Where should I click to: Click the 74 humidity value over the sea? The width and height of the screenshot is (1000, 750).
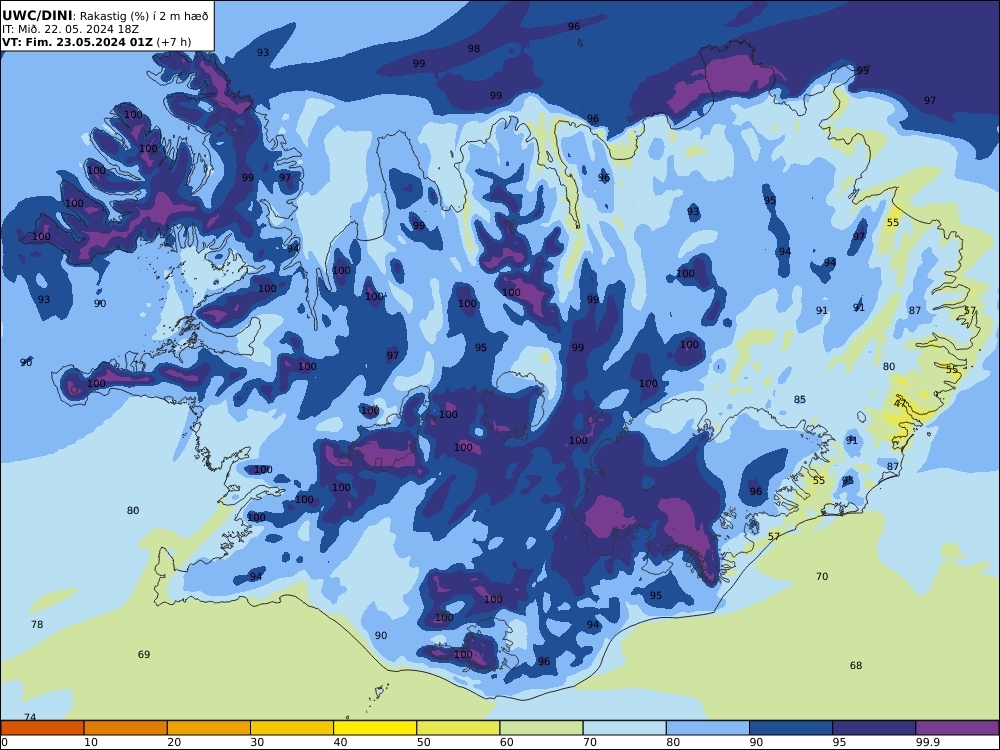coord(30,717)
